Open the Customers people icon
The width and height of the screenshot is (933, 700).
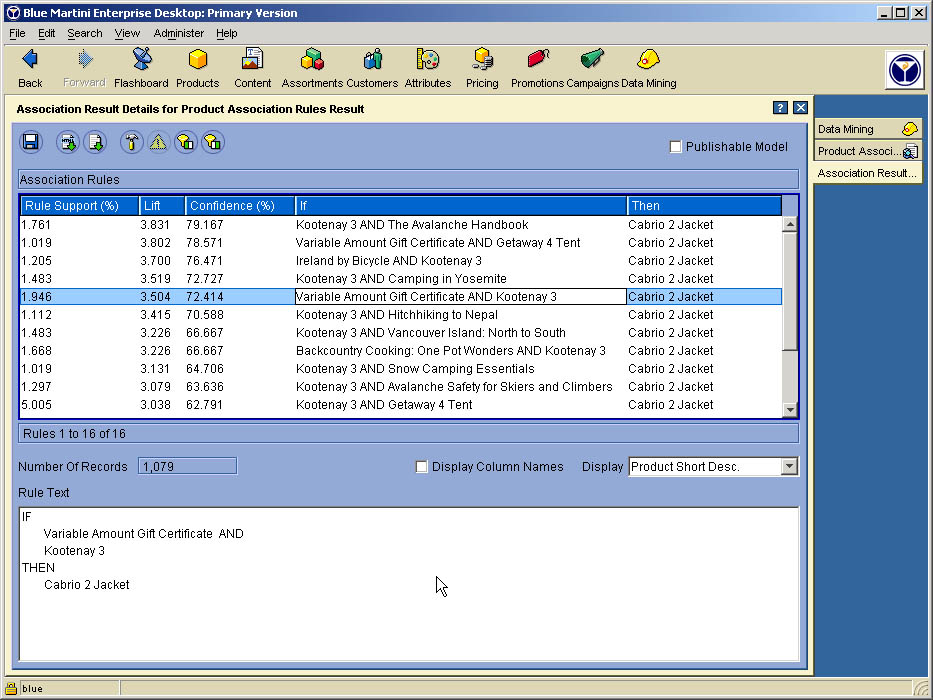(372, 59)
